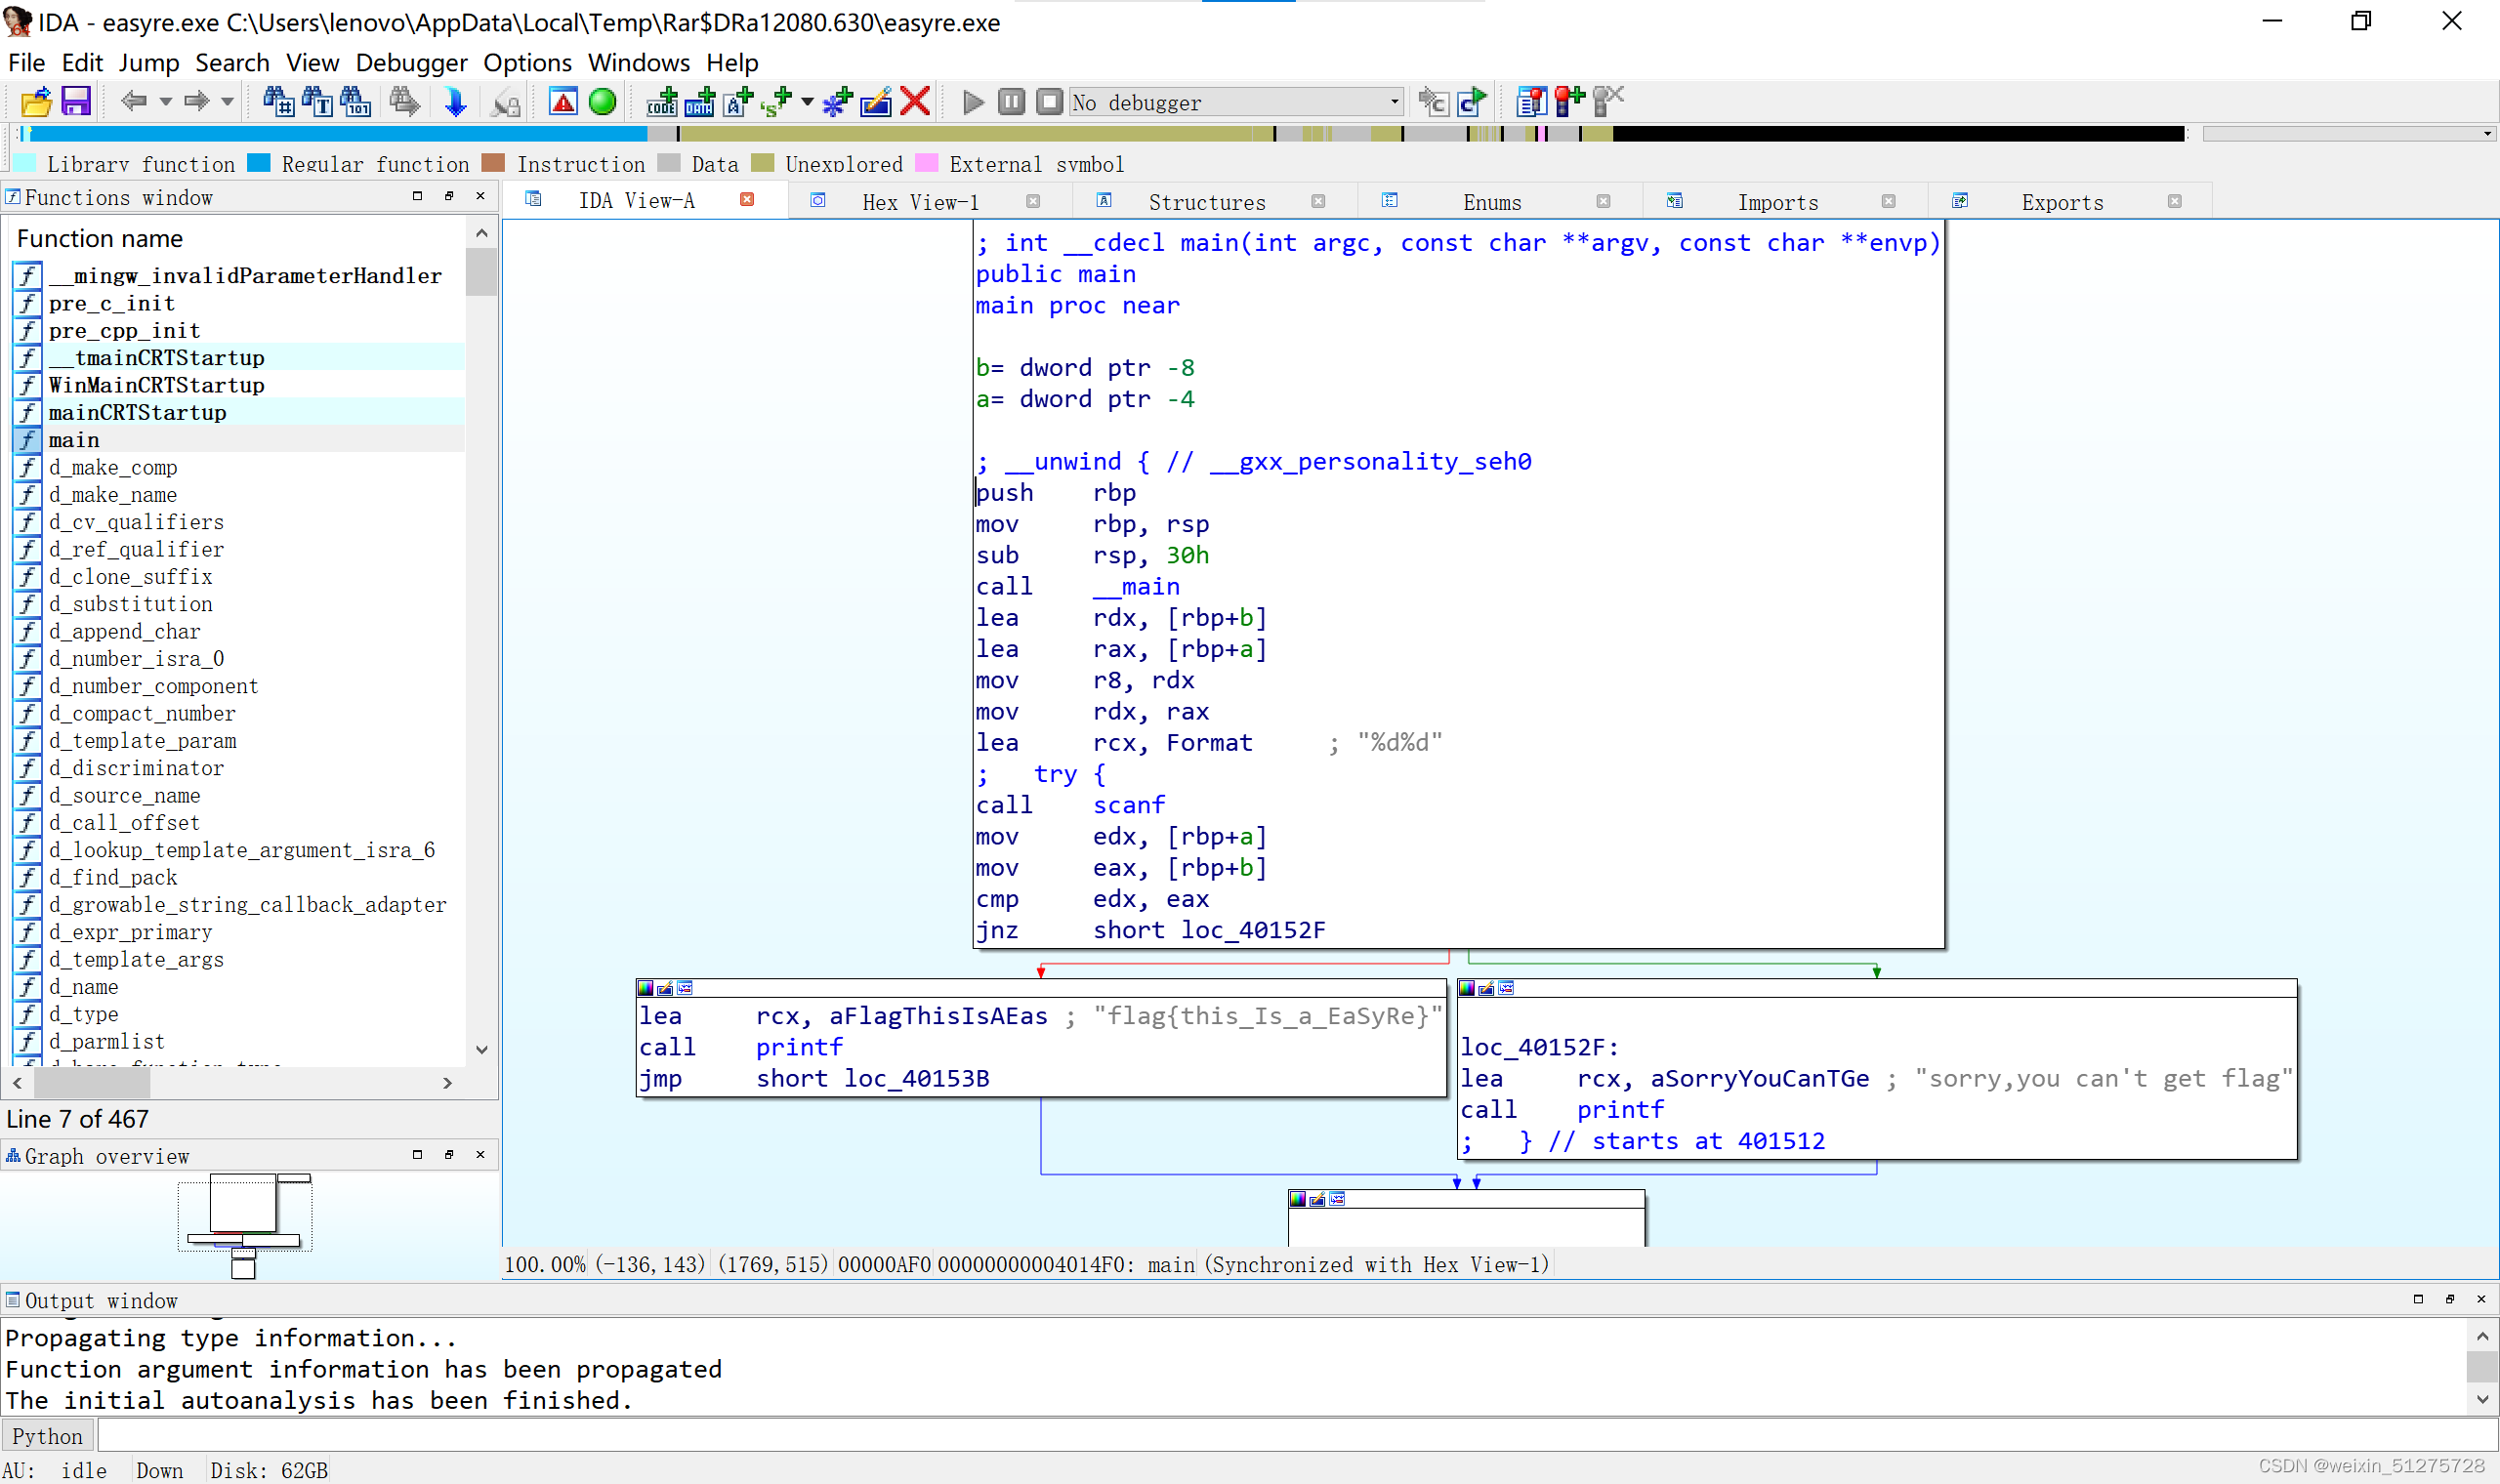
Task: Switch to the Structures tab
Action: (x=1207, y=202)
